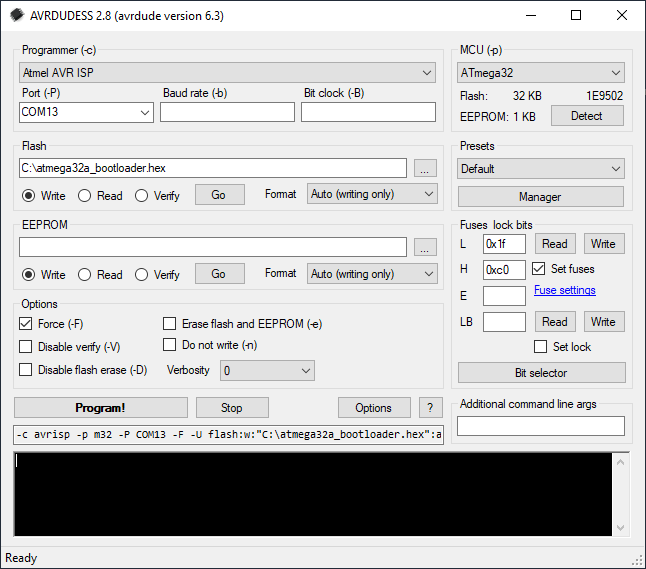The width and height of the screenshot is (646, 569).
Task: Click the AVRDUDESS chip icon in title bar
Action: pyautogui.click(x=17, y=15)
